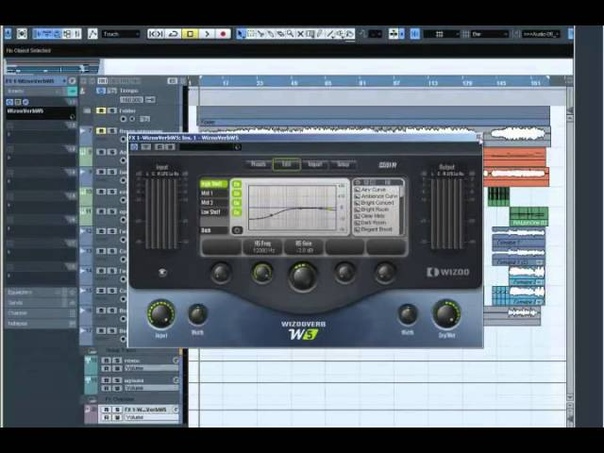This screenshot has width=604, height=453.
Task: Open the snap type dropdown with grid icon
Action: pyautogui.click(x=441, y=34)
